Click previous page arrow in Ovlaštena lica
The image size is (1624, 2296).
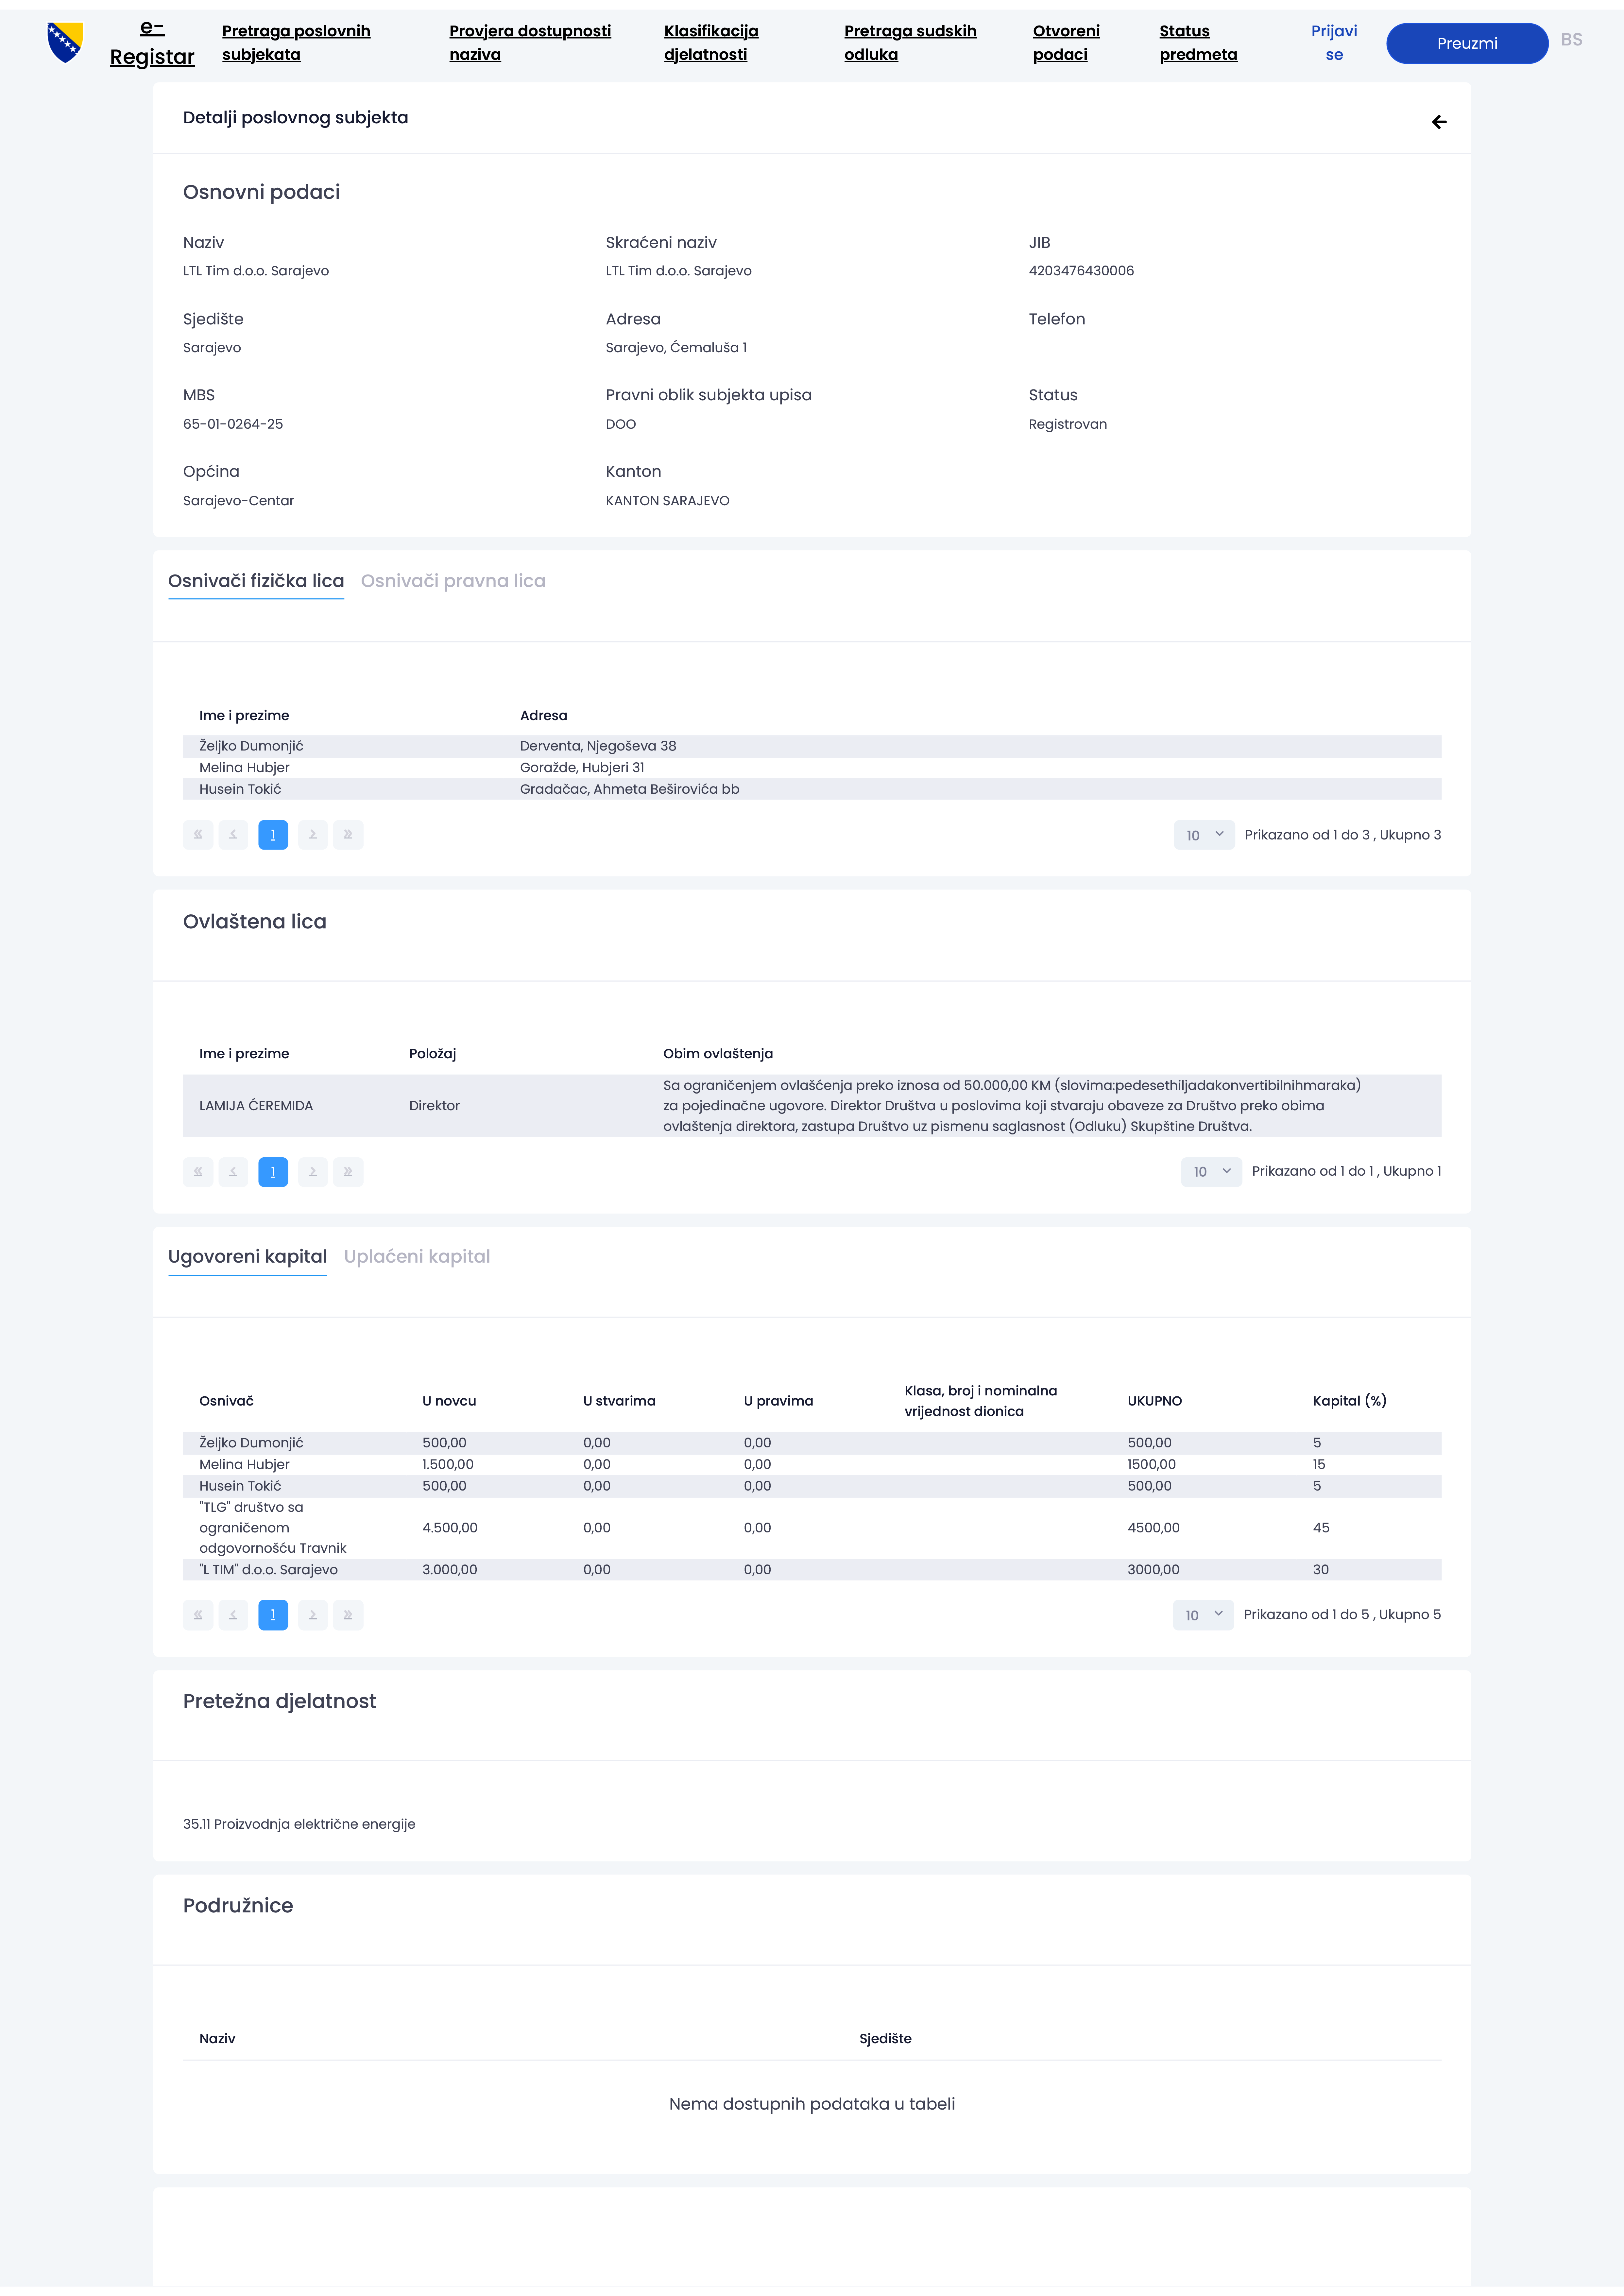(x=233, y=1172)
